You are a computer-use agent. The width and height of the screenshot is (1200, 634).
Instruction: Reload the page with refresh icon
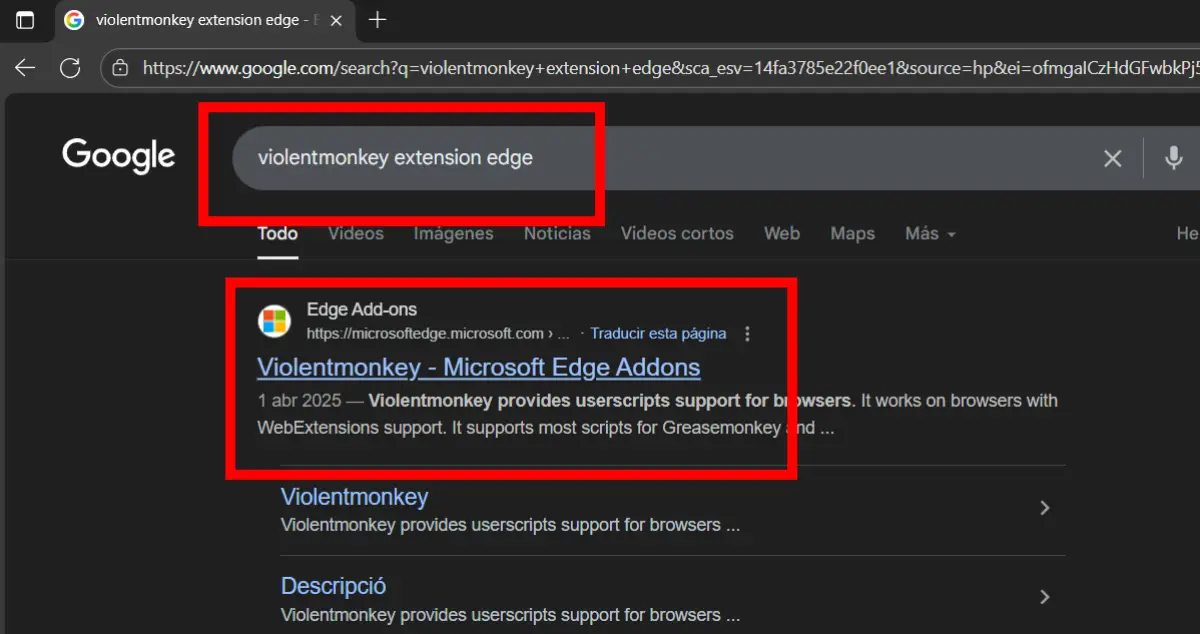70,68
